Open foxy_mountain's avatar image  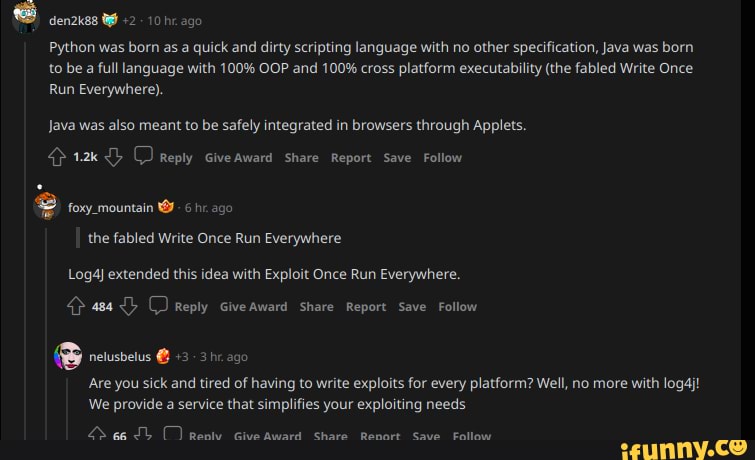click(x=46, y=206)
